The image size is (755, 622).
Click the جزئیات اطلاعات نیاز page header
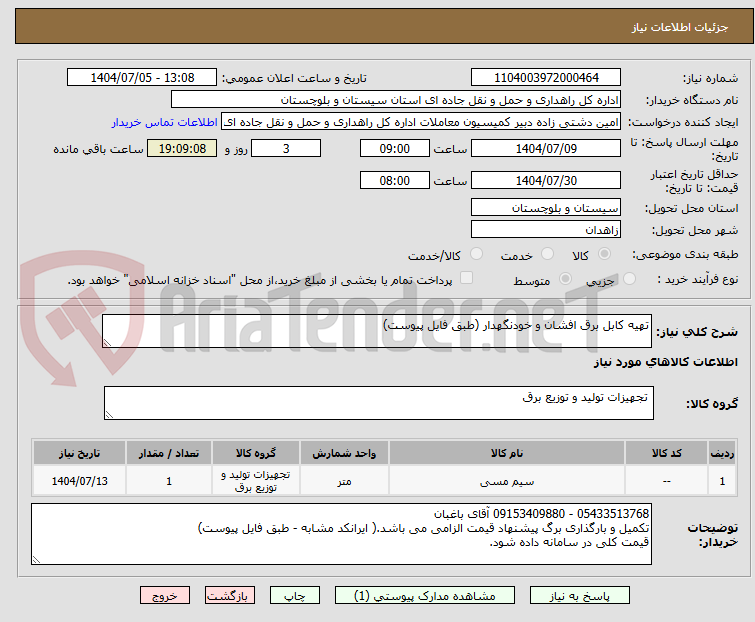(x=680, y=27)
